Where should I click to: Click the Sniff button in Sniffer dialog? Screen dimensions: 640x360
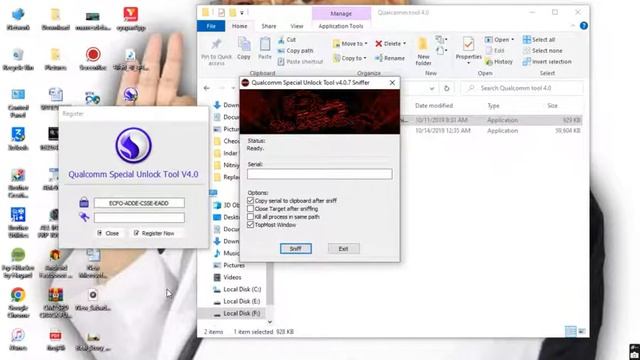point(296,249)
